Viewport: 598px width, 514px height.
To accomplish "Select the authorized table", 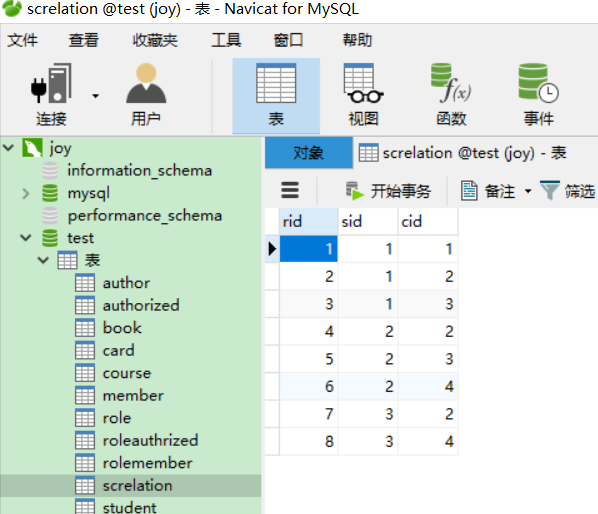I will [x=141, y=305].
